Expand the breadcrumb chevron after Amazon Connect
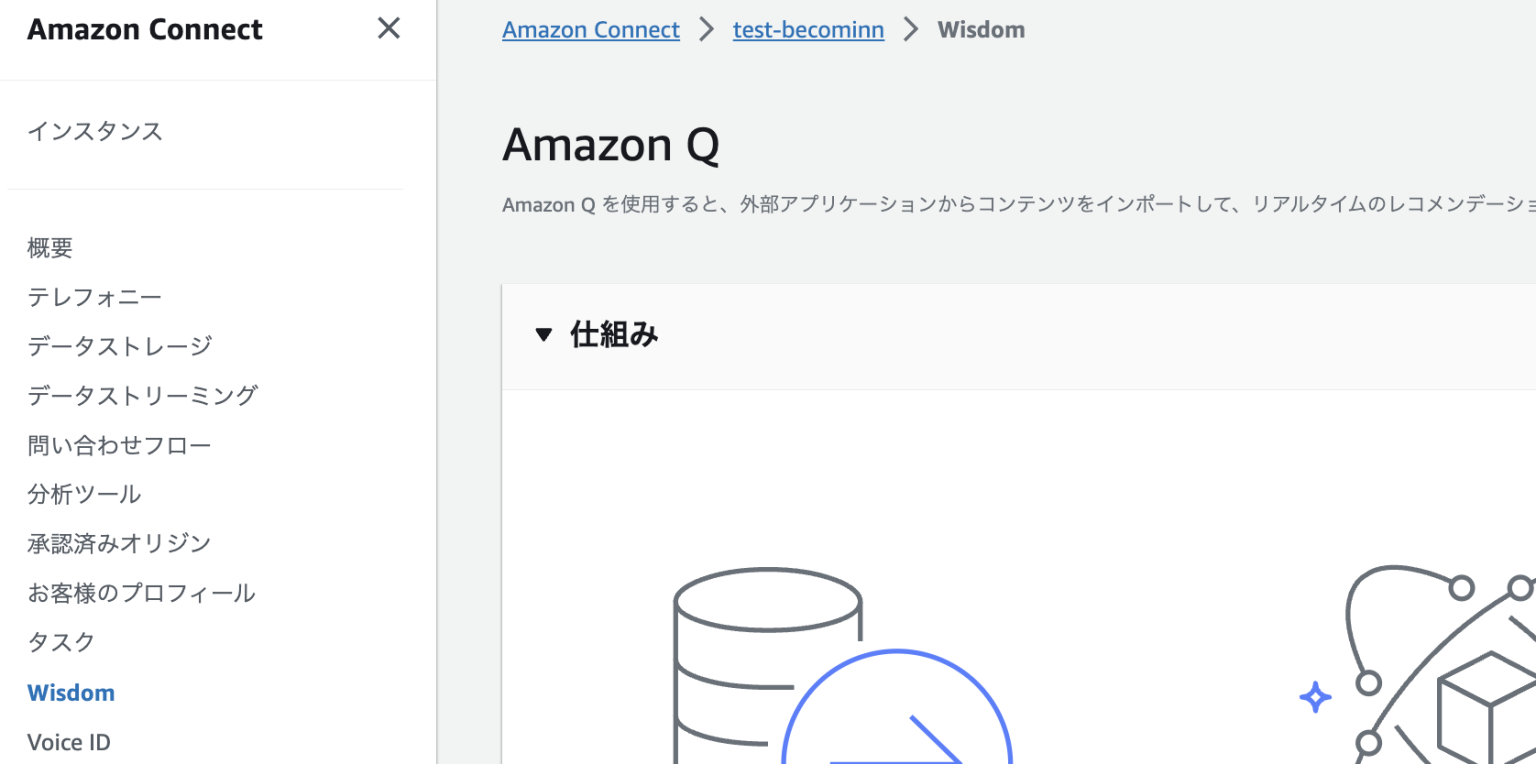The width and height of the screenshot is (1536, 764). click(706, 29)
